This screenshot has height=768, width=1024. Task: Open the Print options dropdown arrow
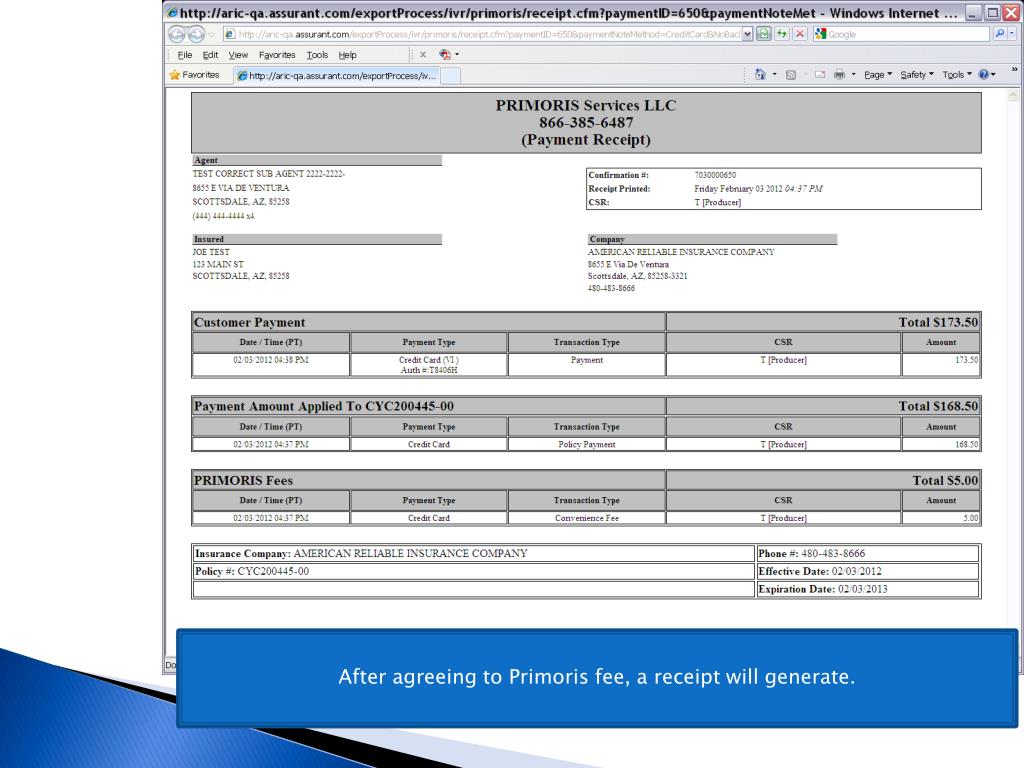pyautogui.click(x=854, y=74)
